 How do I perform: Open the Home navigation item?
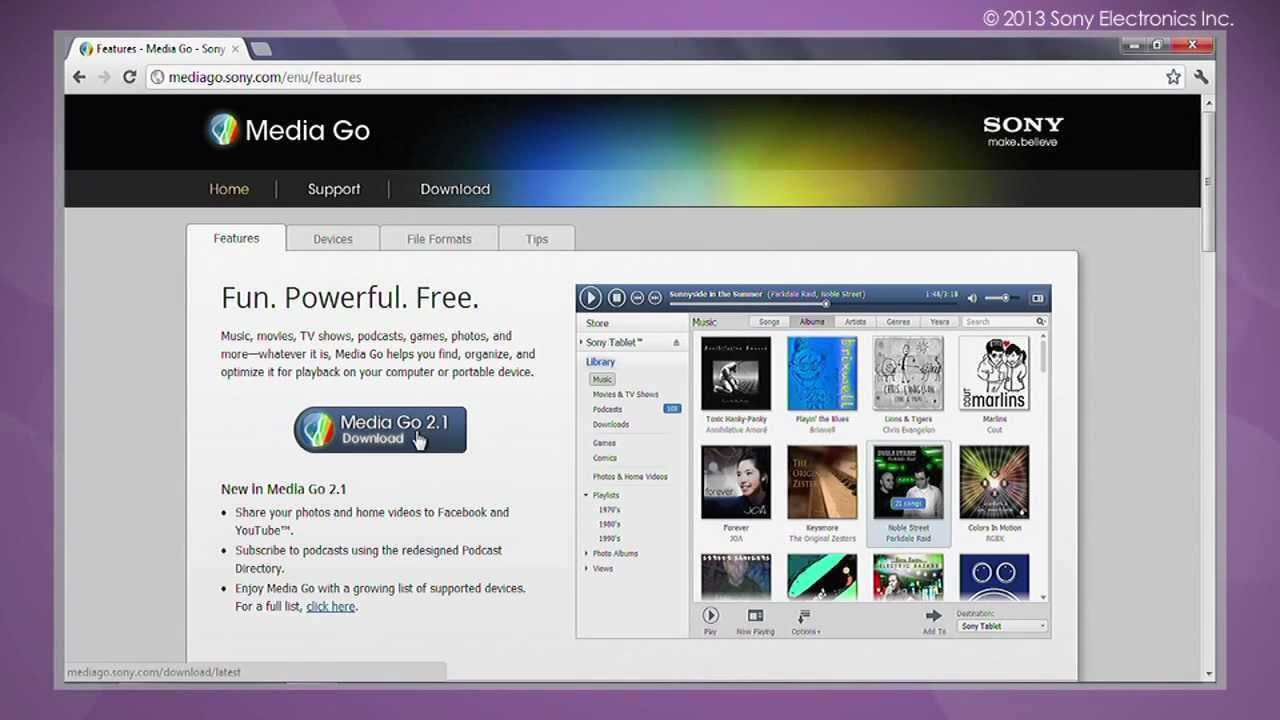pos(229,189)
